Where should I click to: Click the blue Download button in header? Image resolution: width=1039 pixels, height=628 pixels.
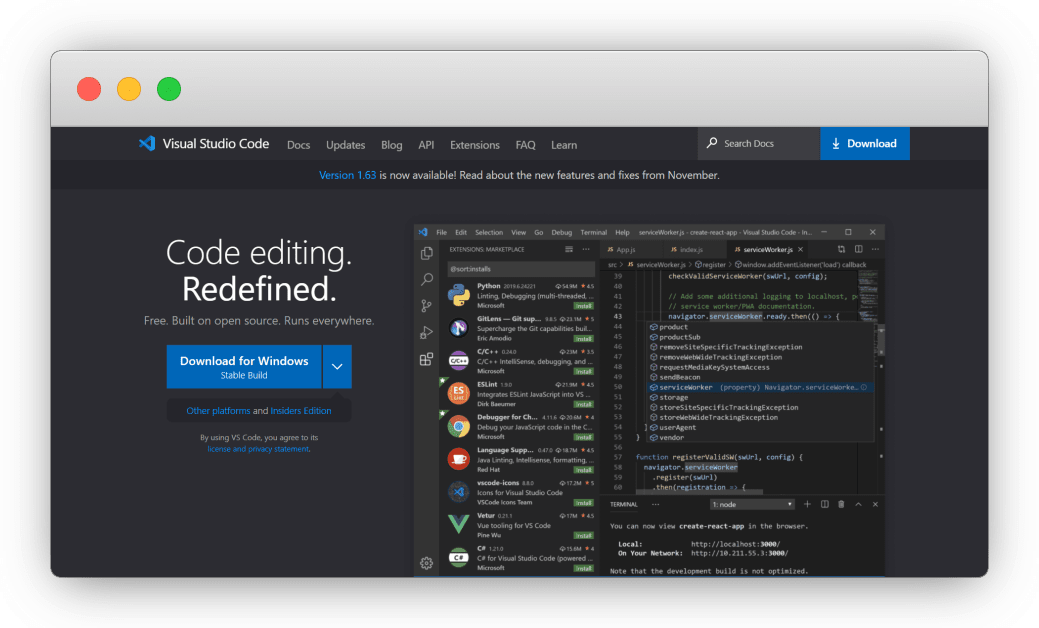point(865,143)
